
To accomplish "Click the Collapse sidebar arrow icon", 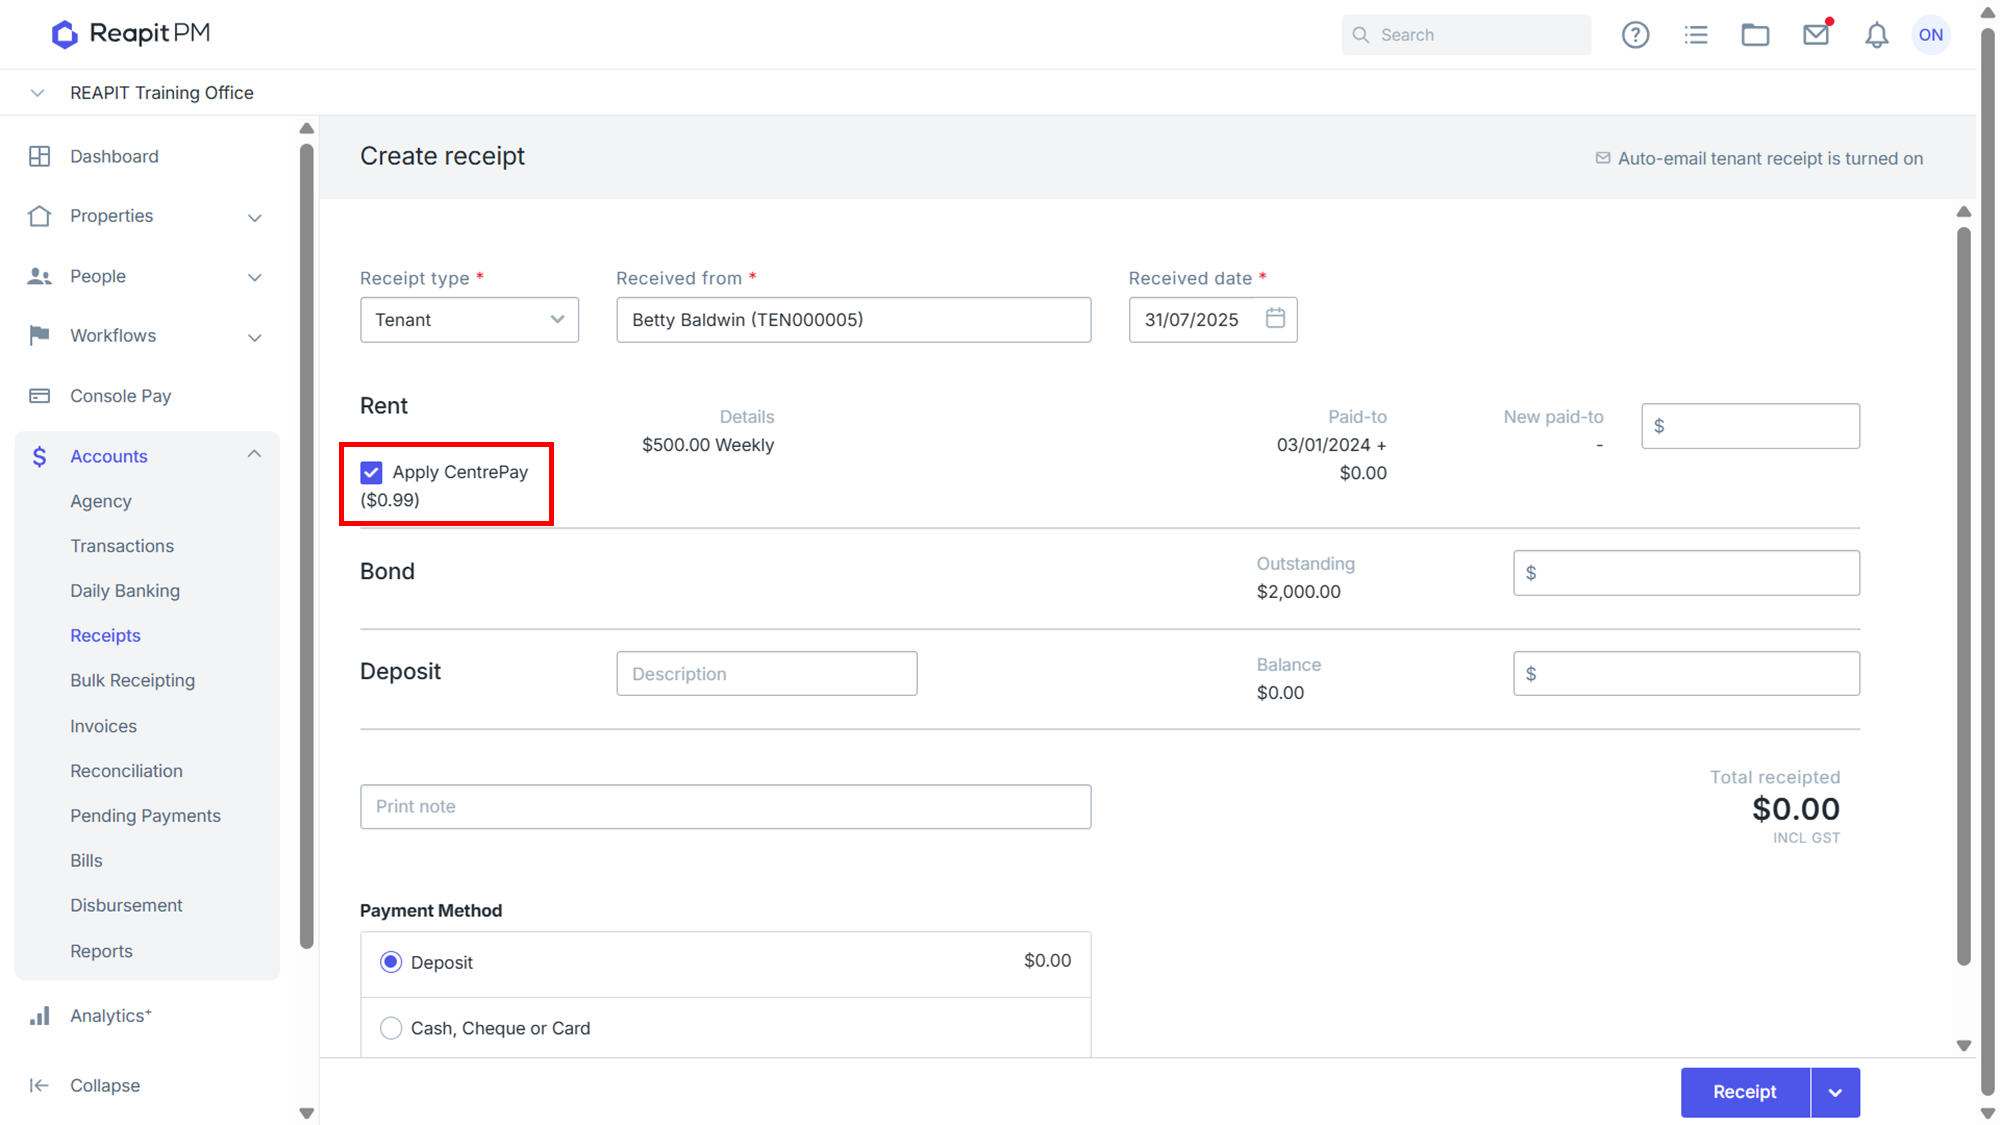I will (39, 1085).
